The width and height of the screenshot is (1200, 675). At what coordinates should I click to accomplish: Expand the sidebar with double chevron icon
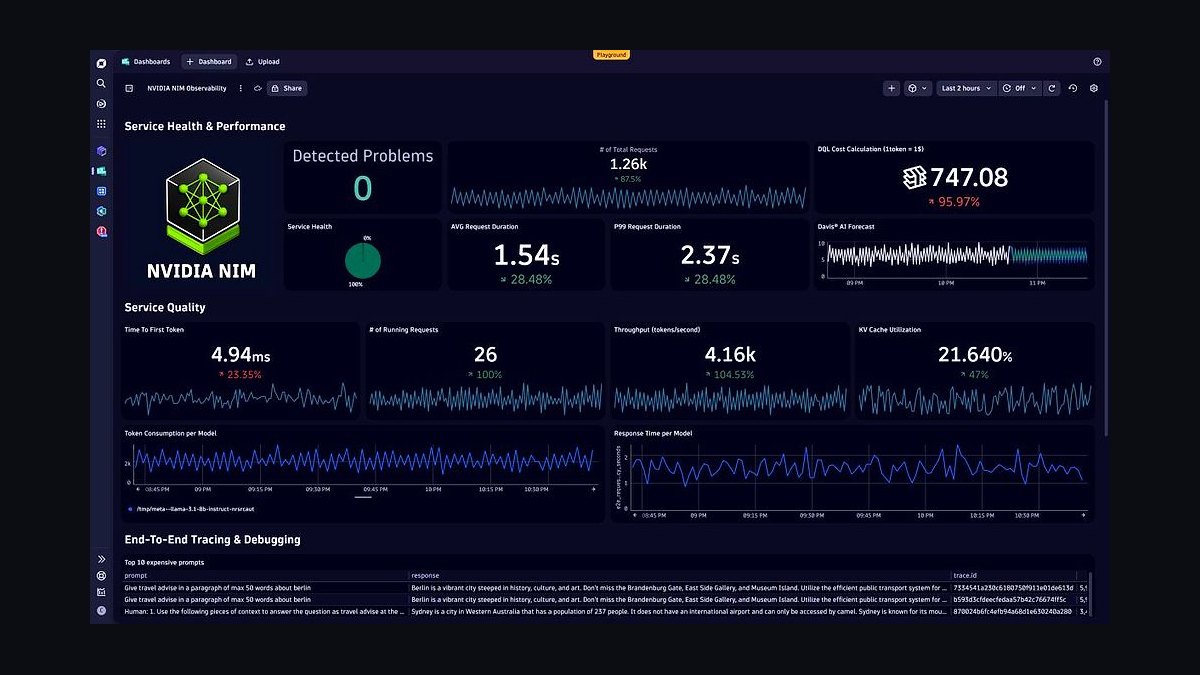point(101,559)
